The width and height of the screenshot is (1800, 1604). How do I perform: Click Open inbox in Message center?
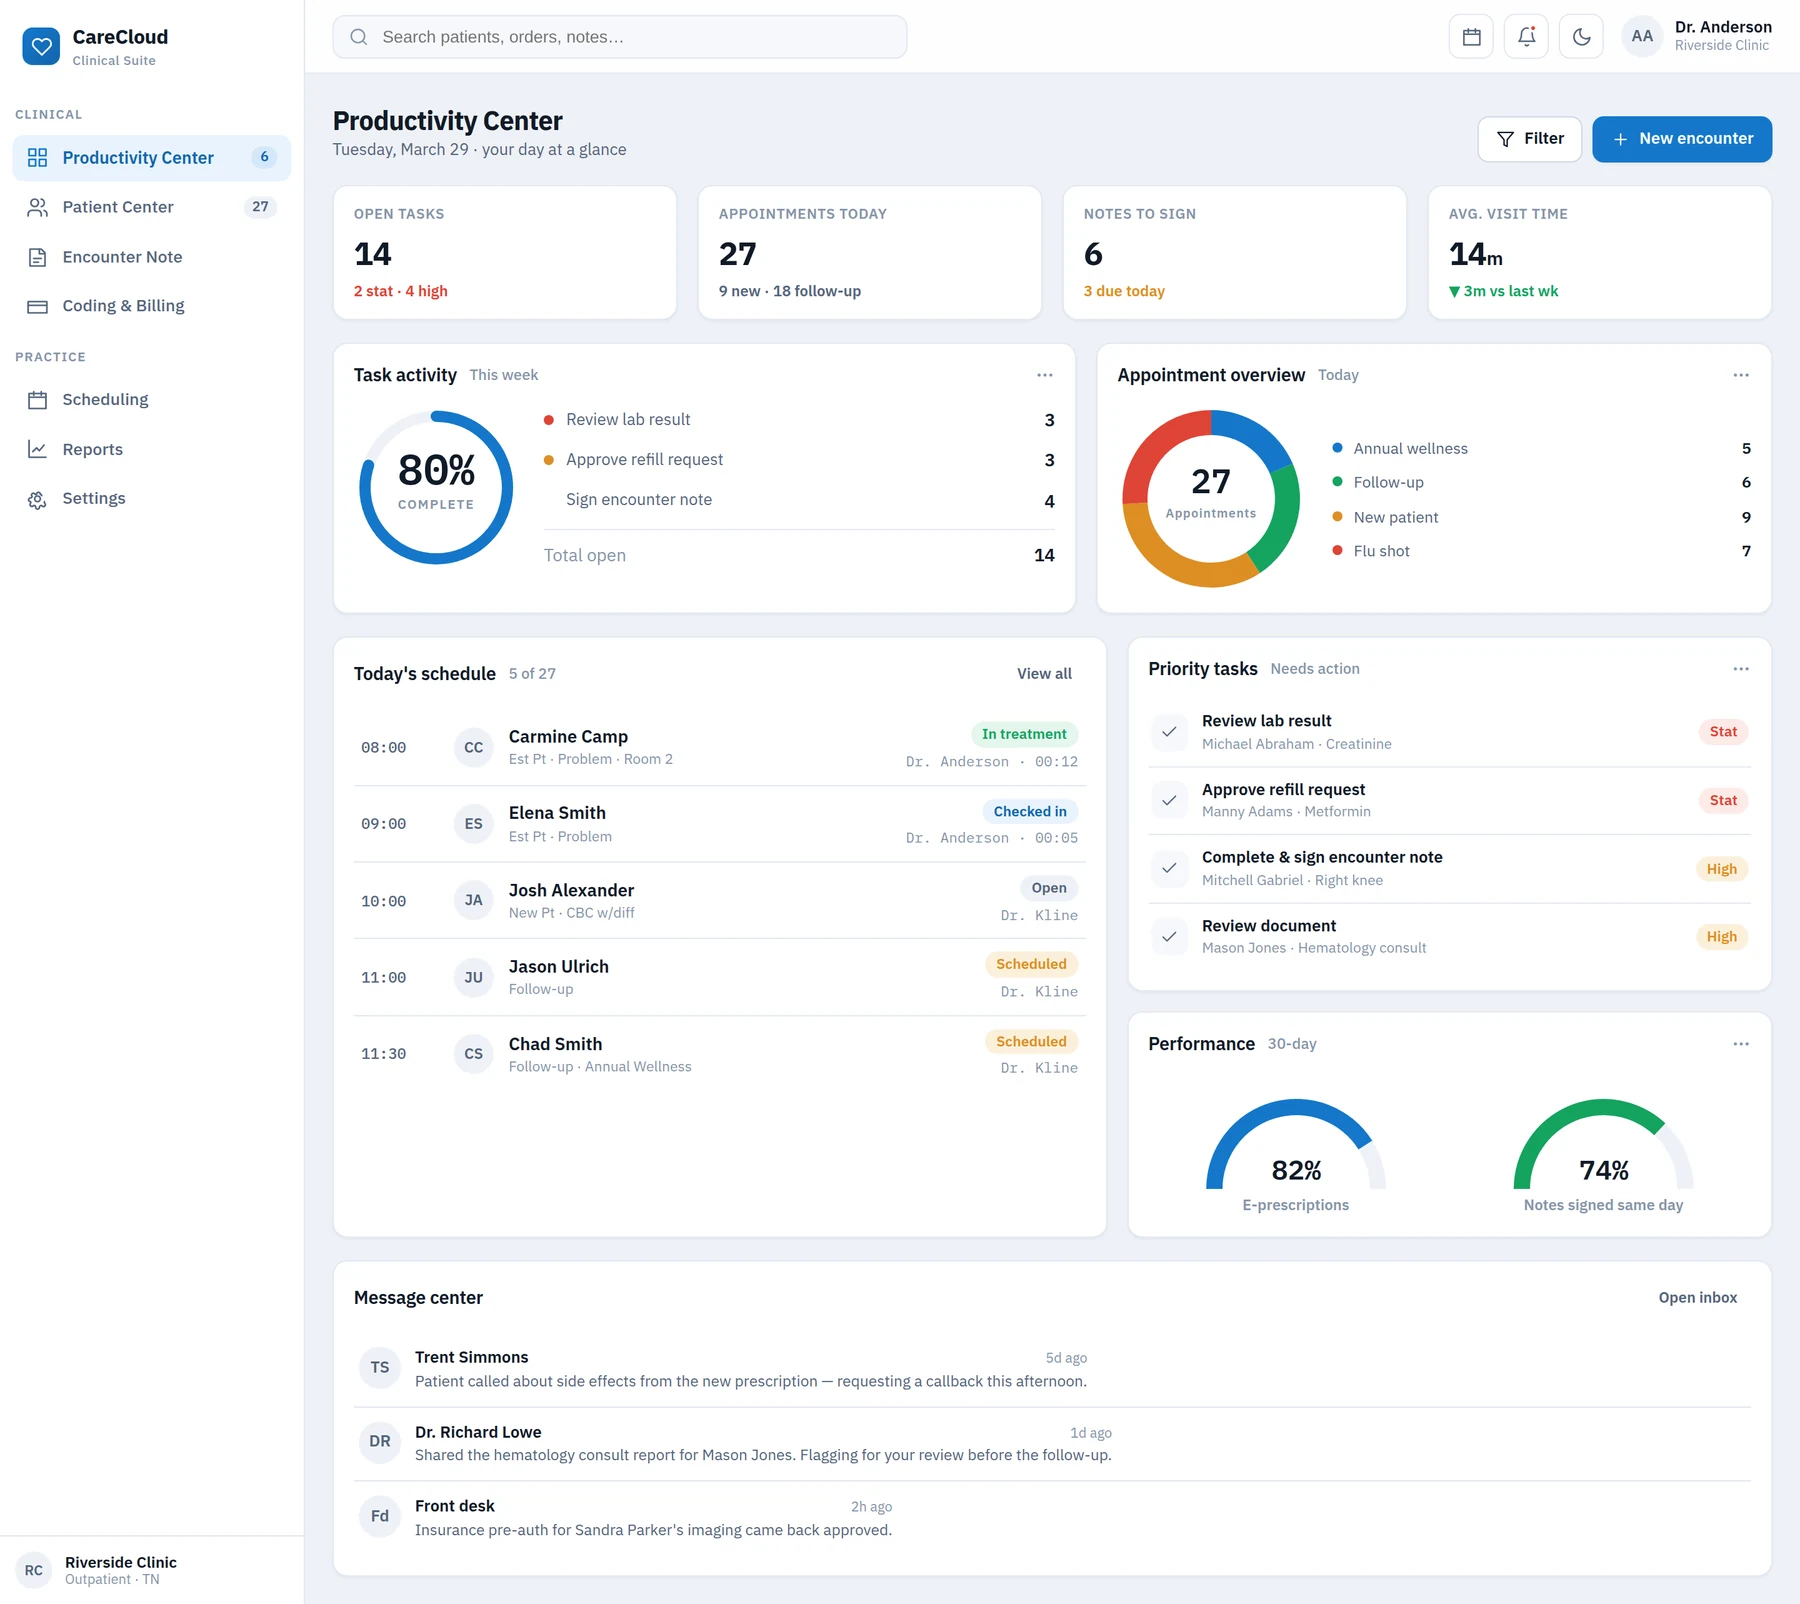pos(1697,1298)
